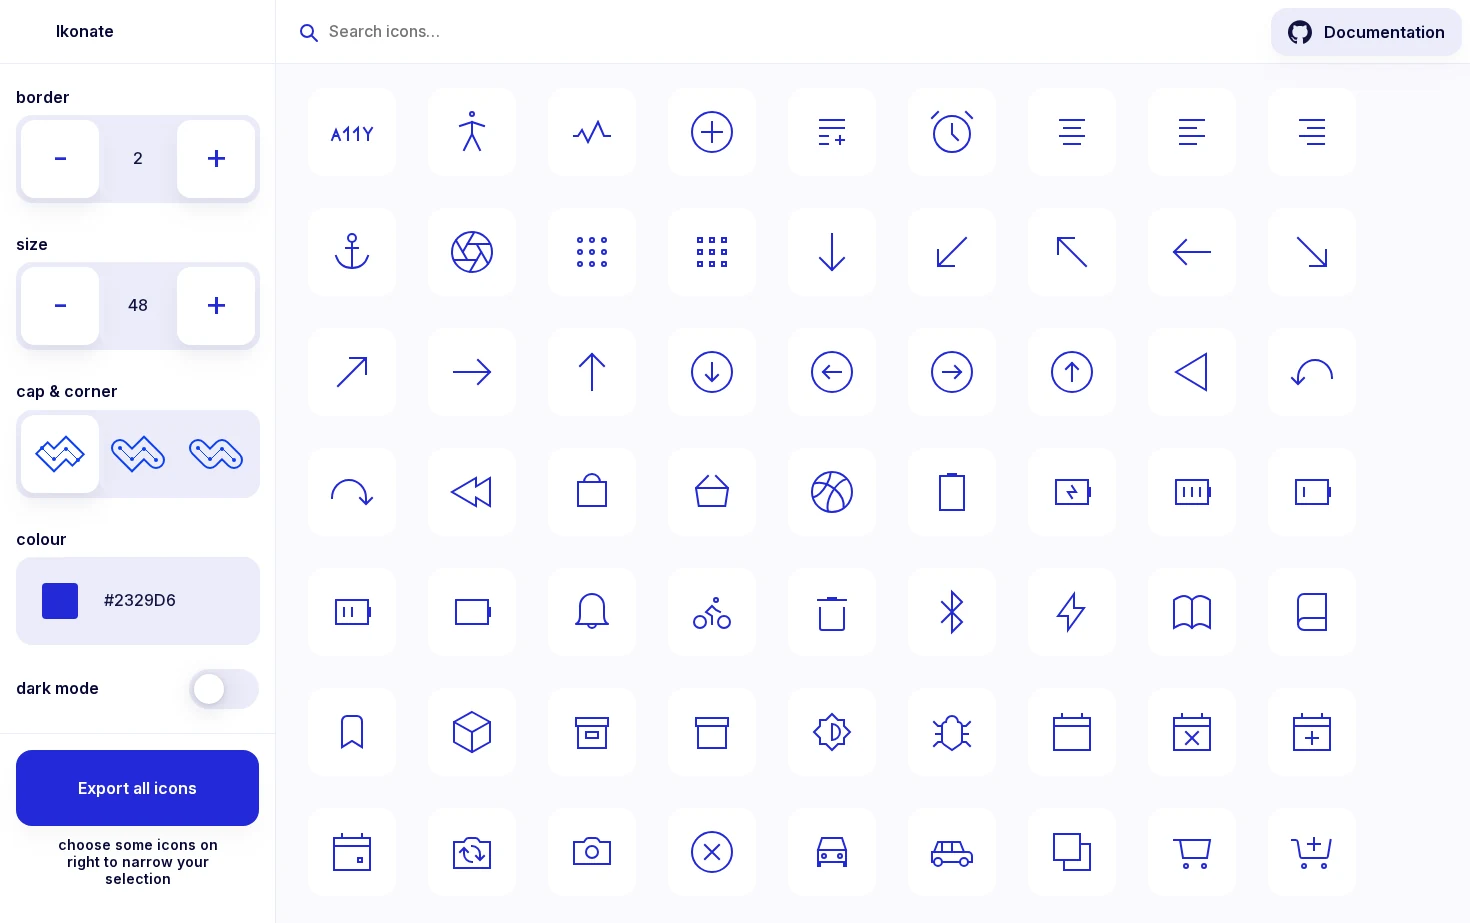The height and width of the screenshot is (923, 1470).
Task: Select the circle with plus icon
Action: pos(712,132)
